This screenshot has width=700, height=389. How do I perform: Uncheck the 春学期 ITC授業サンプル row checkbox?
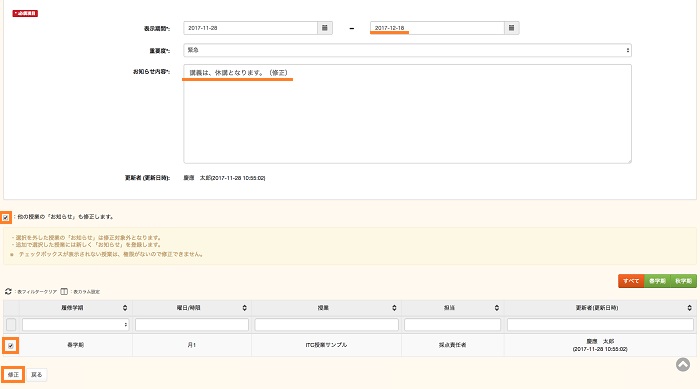click(11, 346)
